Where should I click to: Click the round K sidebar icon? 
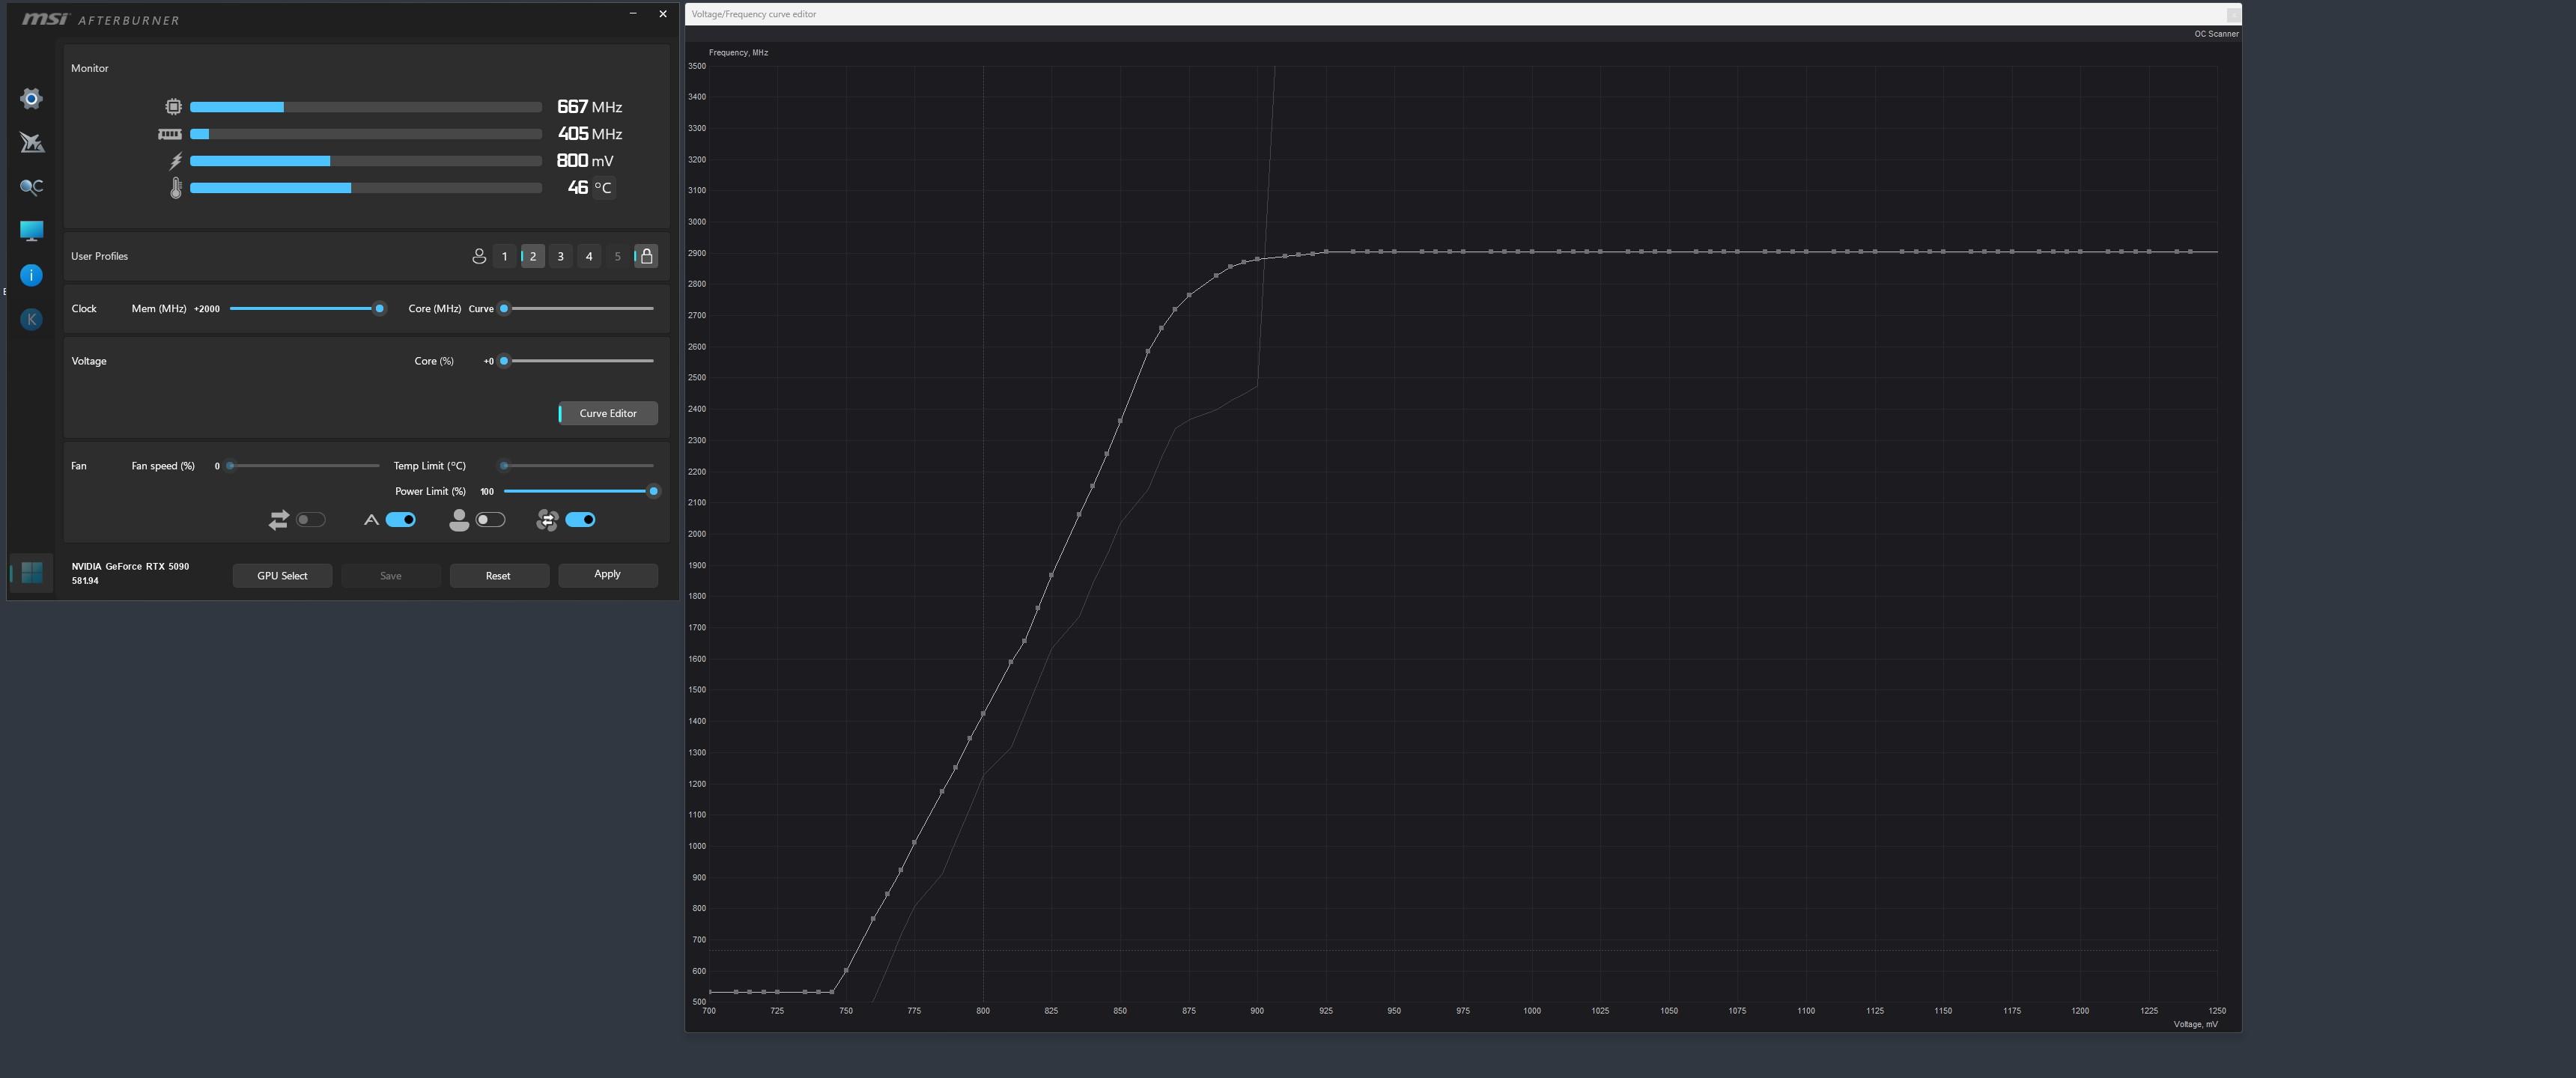[x=31, y=319]
